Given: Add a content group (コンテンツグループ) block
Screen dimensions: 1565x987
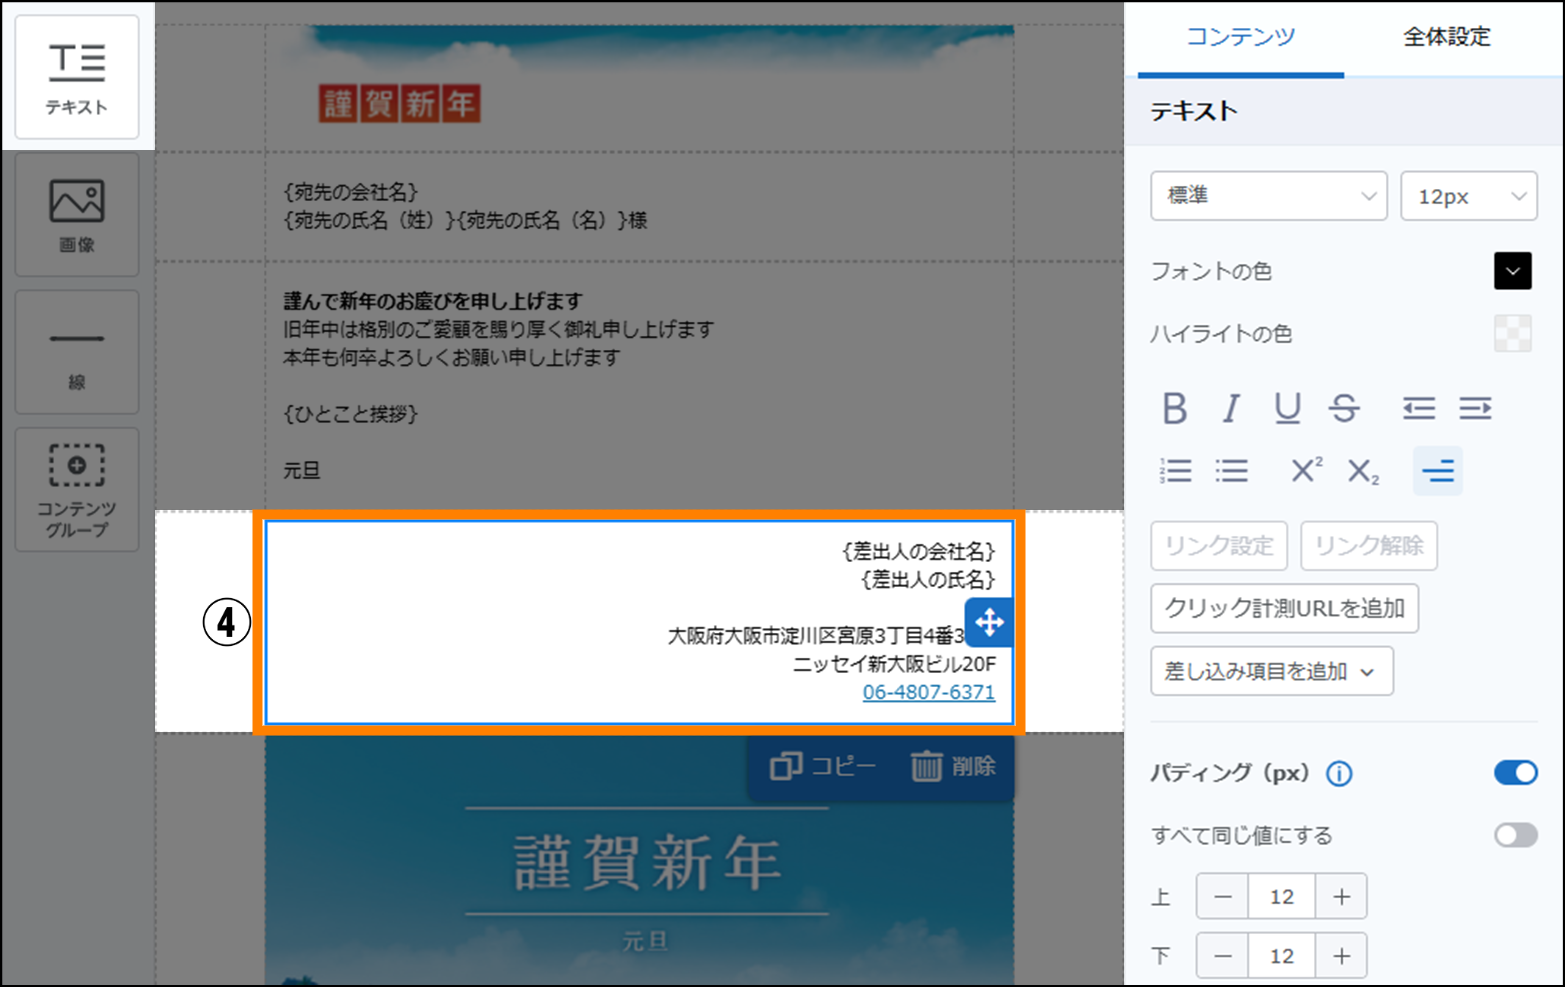Looking at the screenshot, I should 77,490.
